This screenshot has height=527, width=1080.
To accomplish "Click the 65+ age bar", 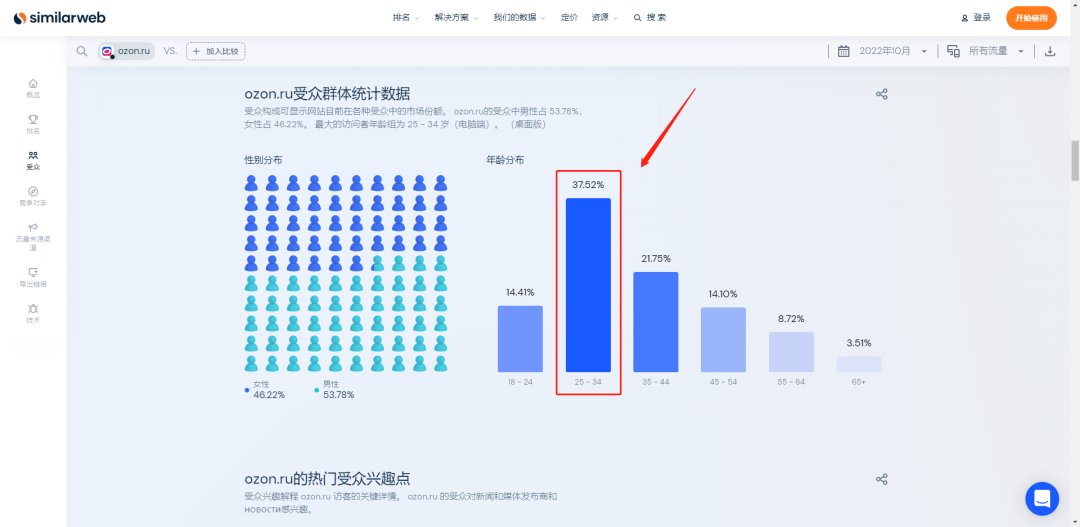I will click(859, 364).
